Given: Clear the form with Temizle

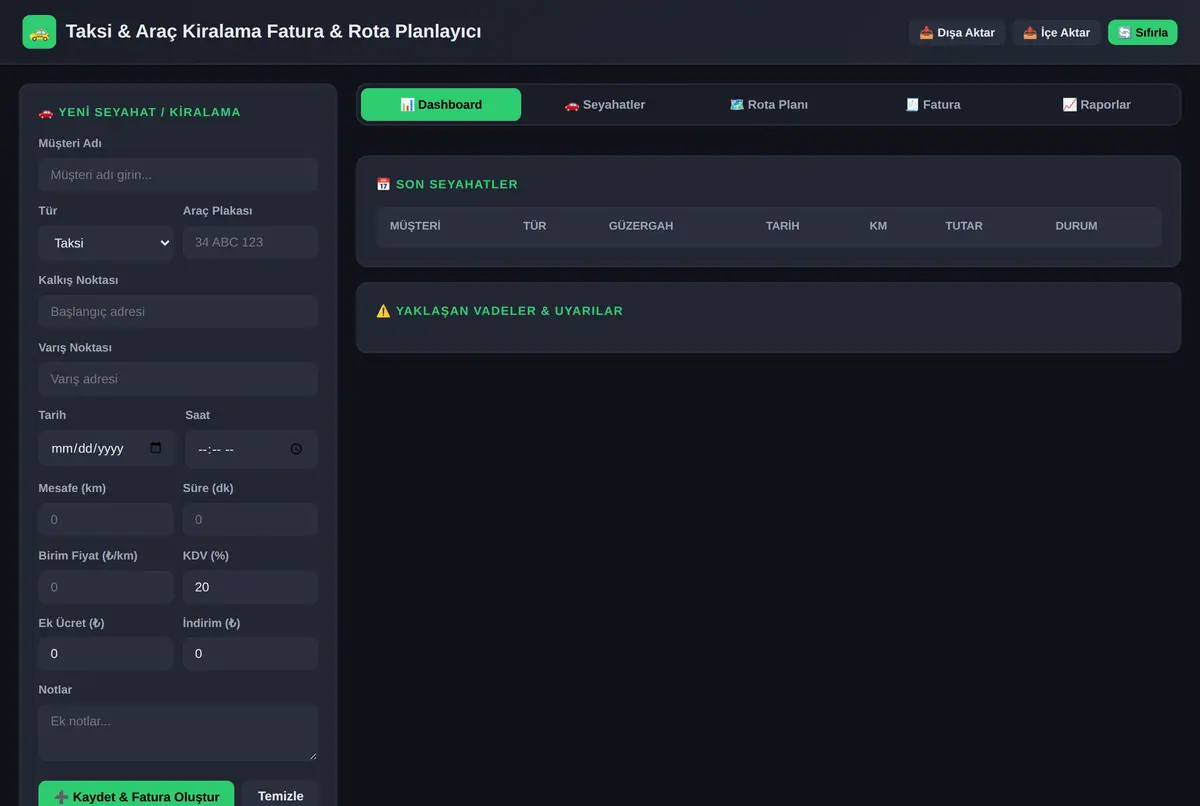Looking at the screenshot, I should pos(281,796).
